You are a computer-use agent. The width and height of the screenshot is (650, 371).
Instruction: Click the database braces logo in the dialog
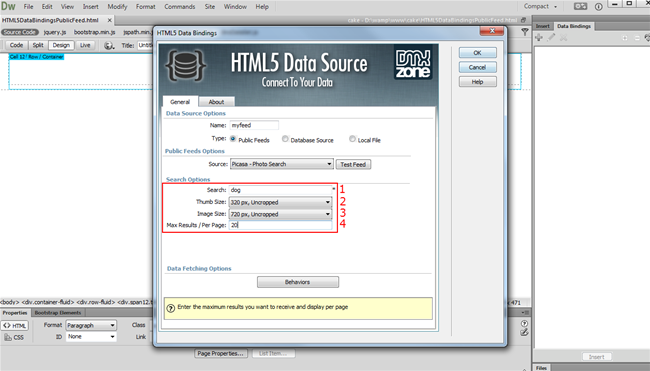(185, 65)
